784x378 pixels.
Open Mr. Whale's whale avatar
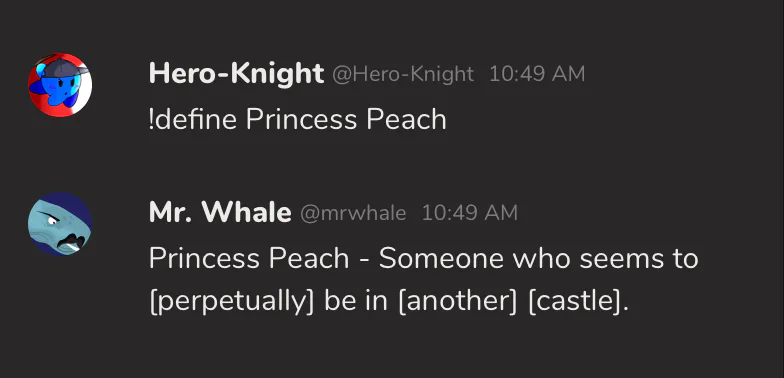pyautogui.click(x=60, y=224)
